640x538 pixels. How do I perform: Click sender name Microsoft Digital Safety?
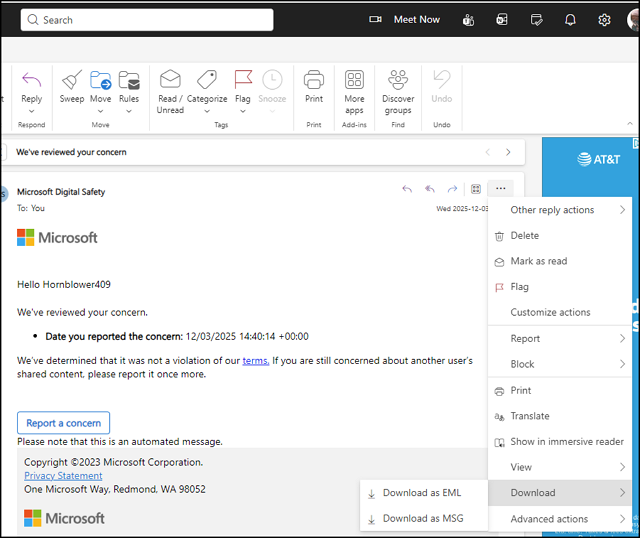[61, 192]
